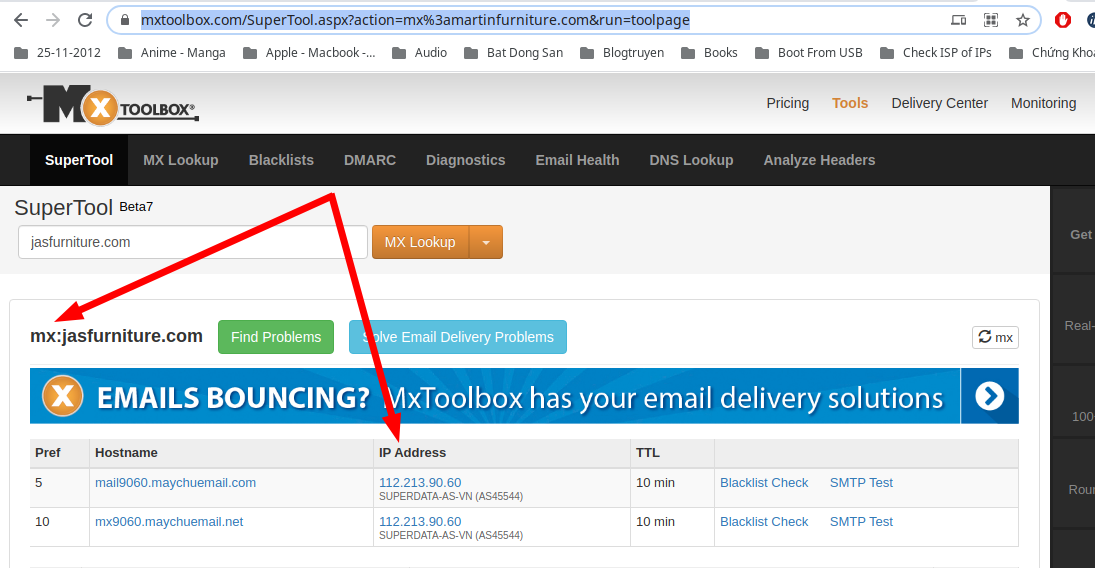Open the Pricing page
Viewport: 1095px width, 568px height.
(787, 103)
